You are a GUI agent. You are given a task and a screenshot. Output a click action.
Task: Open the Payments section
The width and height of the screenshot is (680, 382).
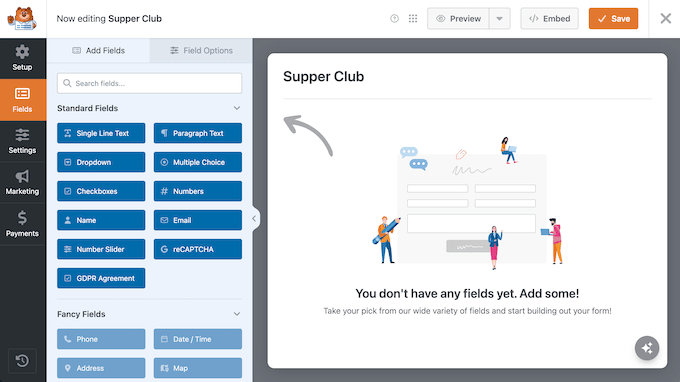click(x=23, y=224)
